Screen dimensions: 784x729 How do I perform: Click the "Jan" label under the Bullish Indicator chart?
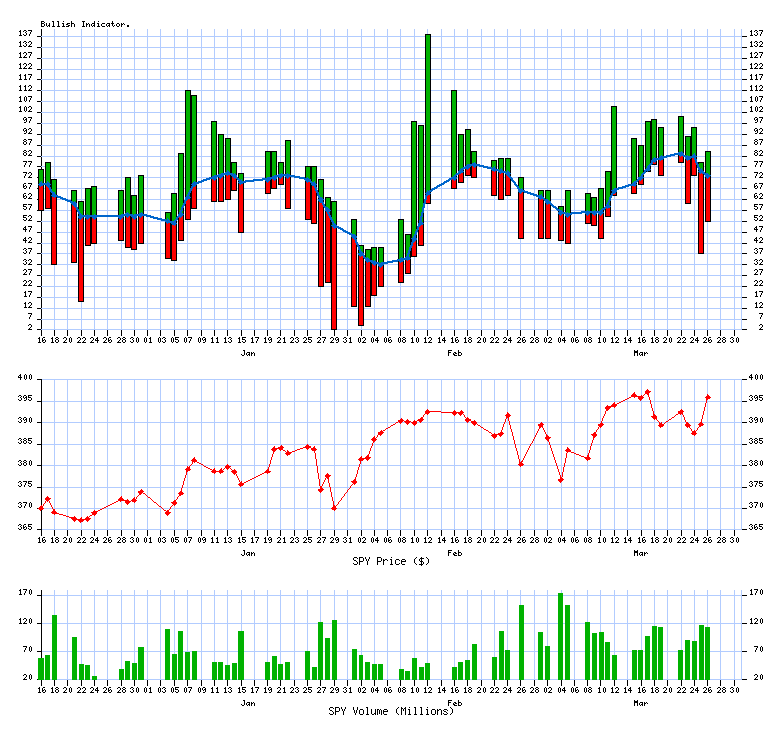tap(248, 353)
